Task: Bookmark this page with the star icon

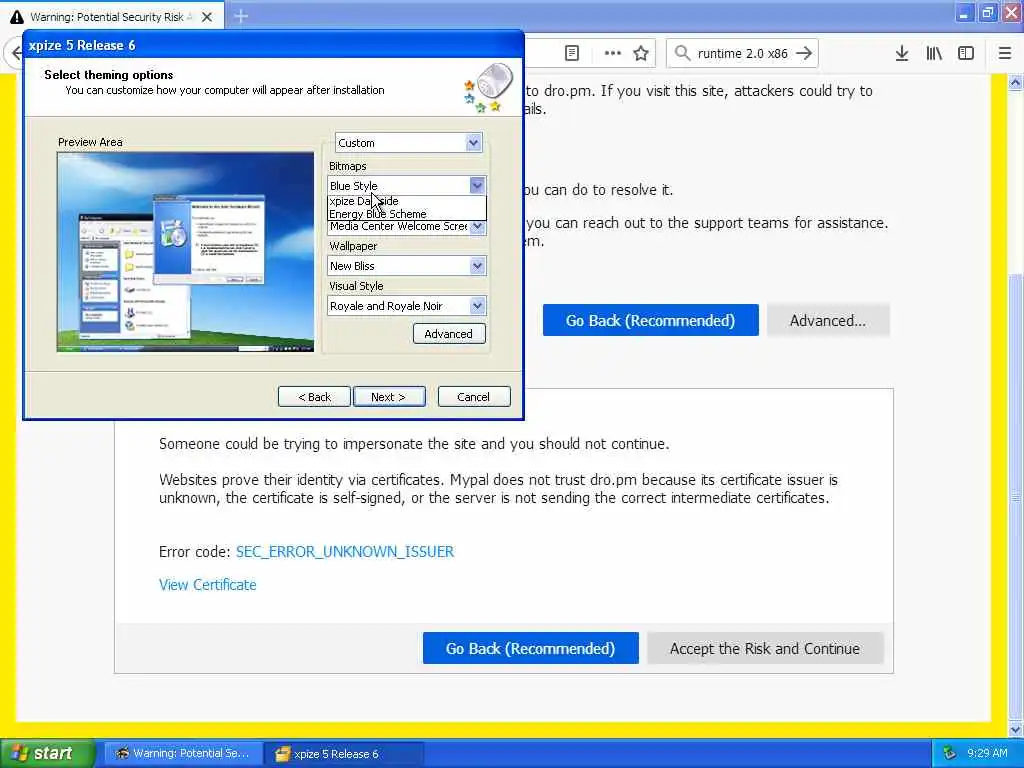Action: (x=641, y=53)
